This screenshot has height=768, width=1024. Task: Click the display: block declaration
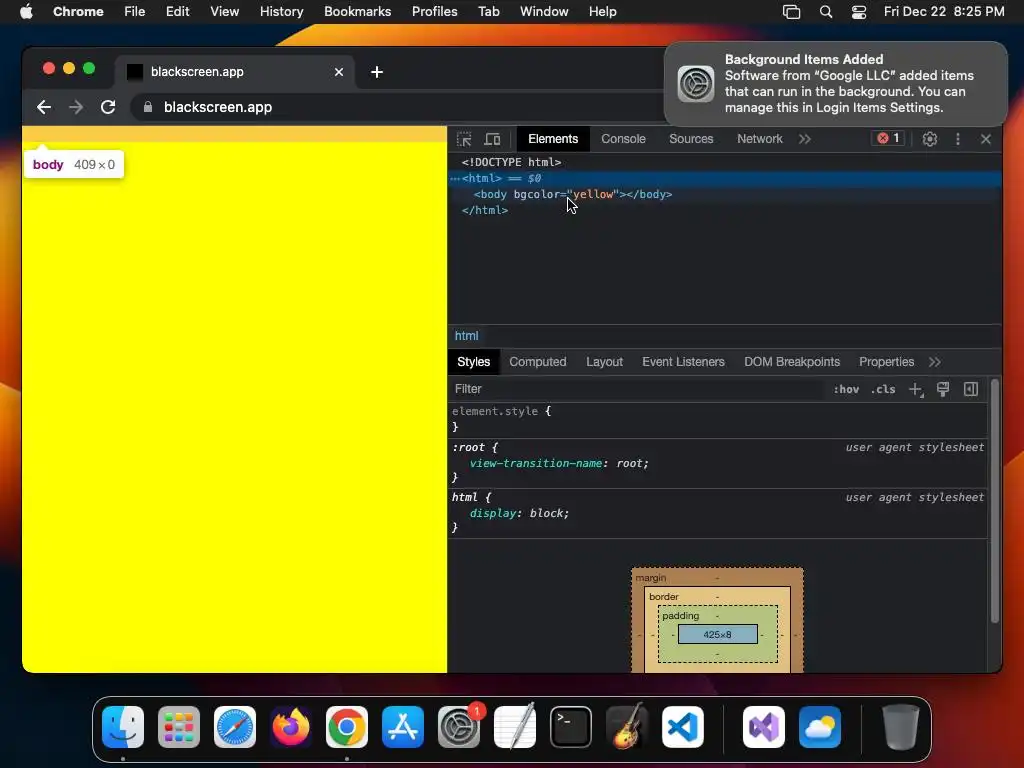[519, 513]
